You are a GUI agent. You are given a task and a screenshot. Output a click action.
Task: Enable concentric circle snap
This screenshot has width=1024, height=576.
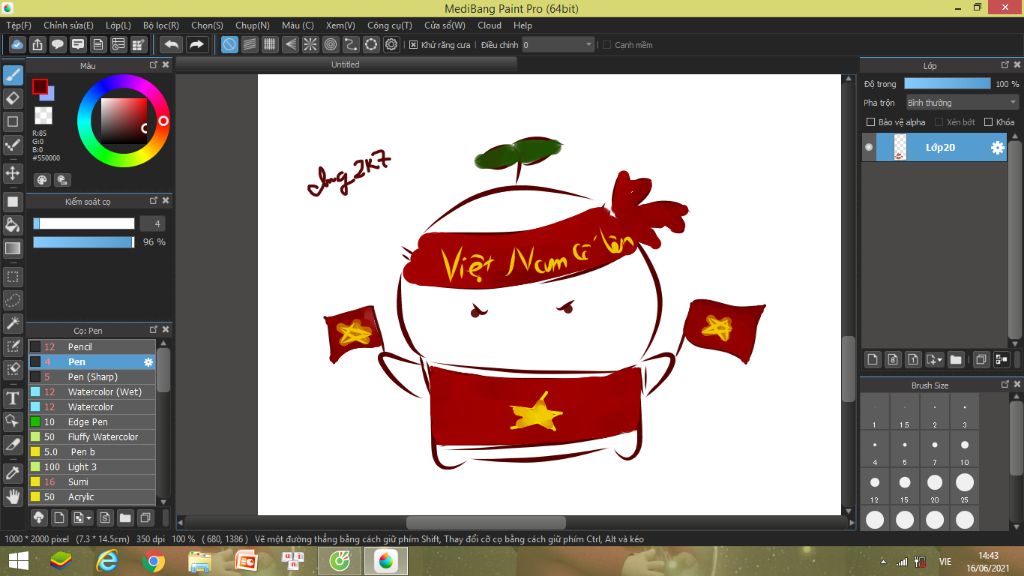(x=330, y=44)
